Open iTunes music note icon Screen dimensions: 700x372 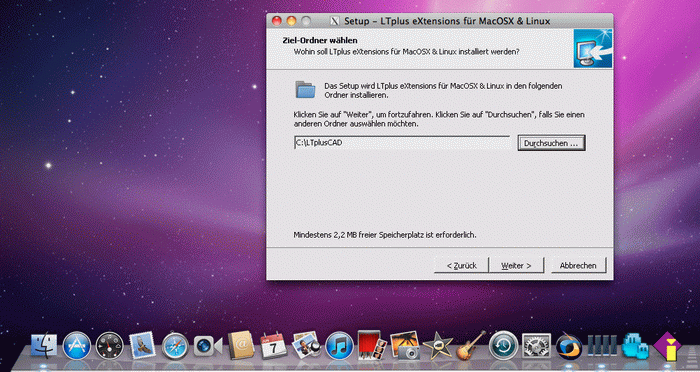[339, 346]
